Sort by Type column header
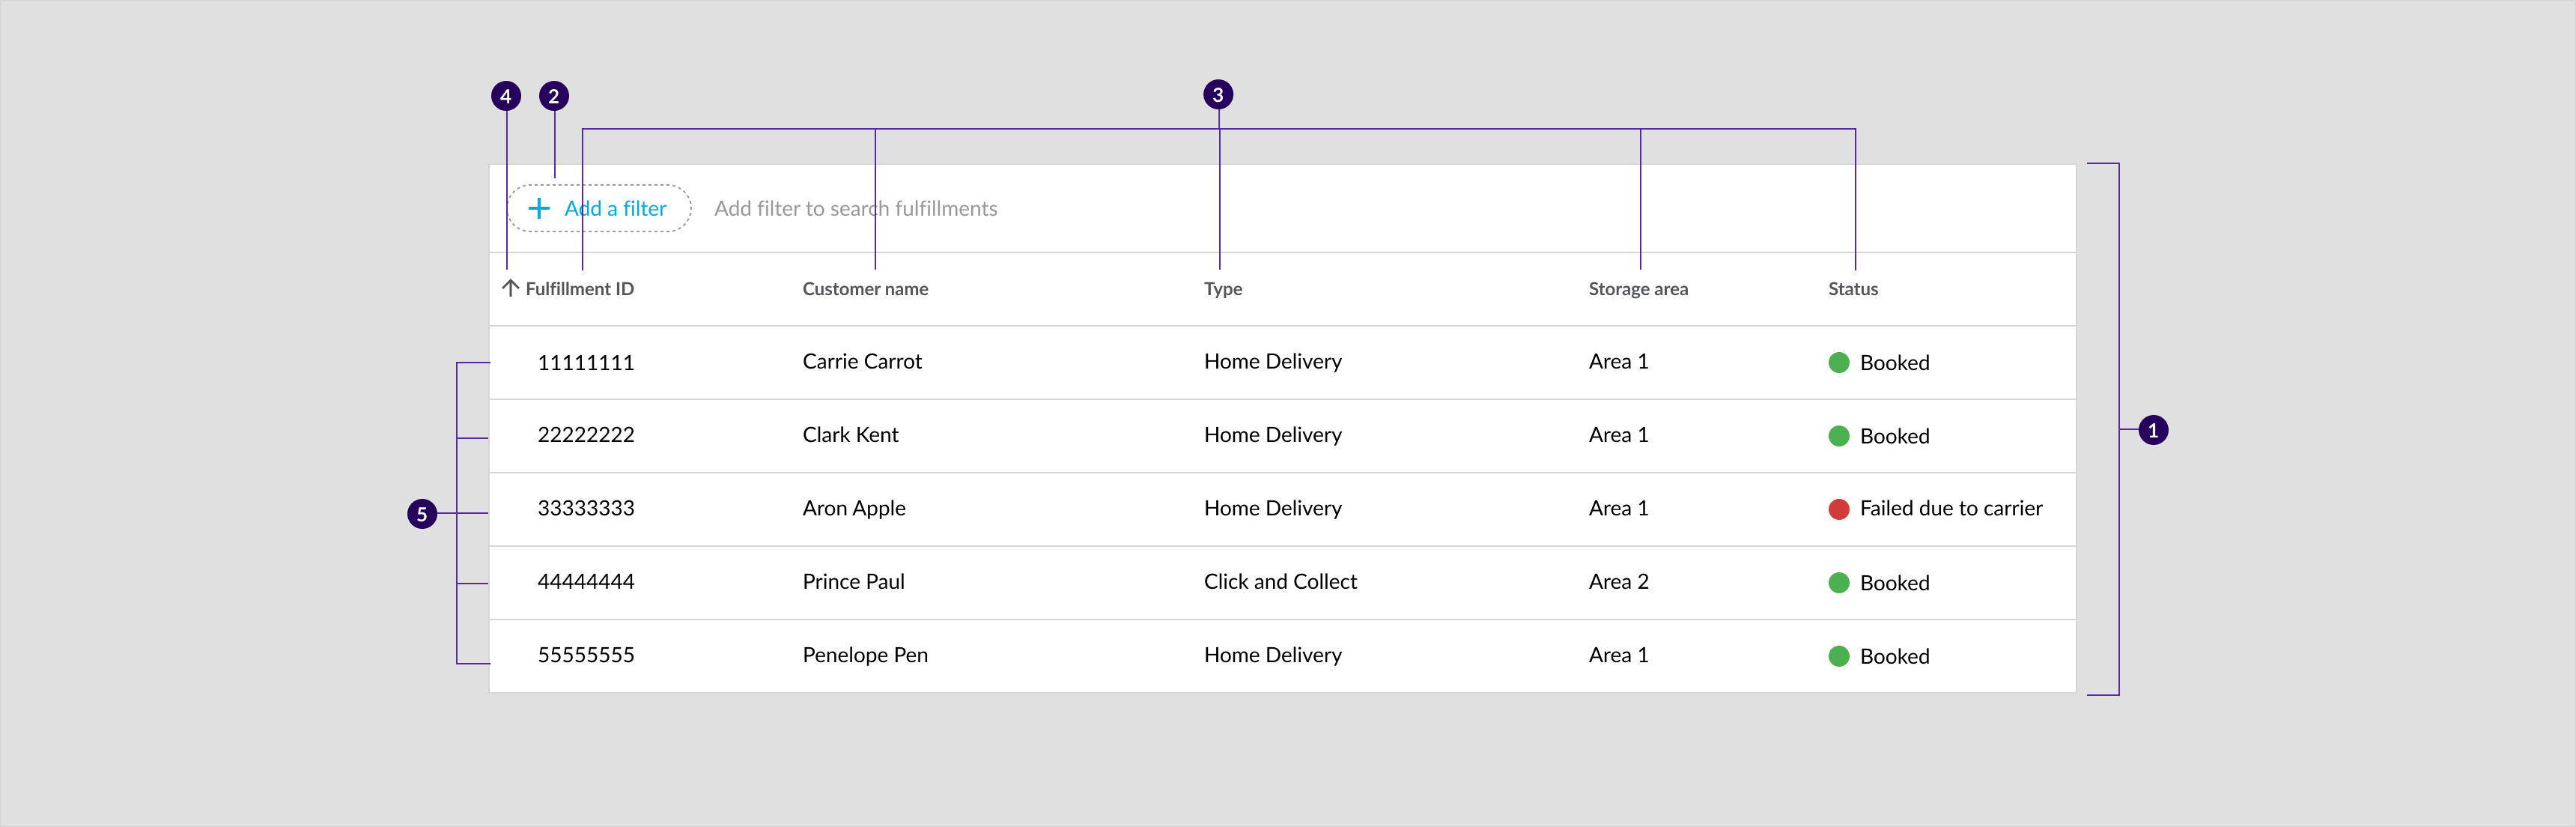Viewport: 2576px width, 827px height. (x=1222, y=289)
